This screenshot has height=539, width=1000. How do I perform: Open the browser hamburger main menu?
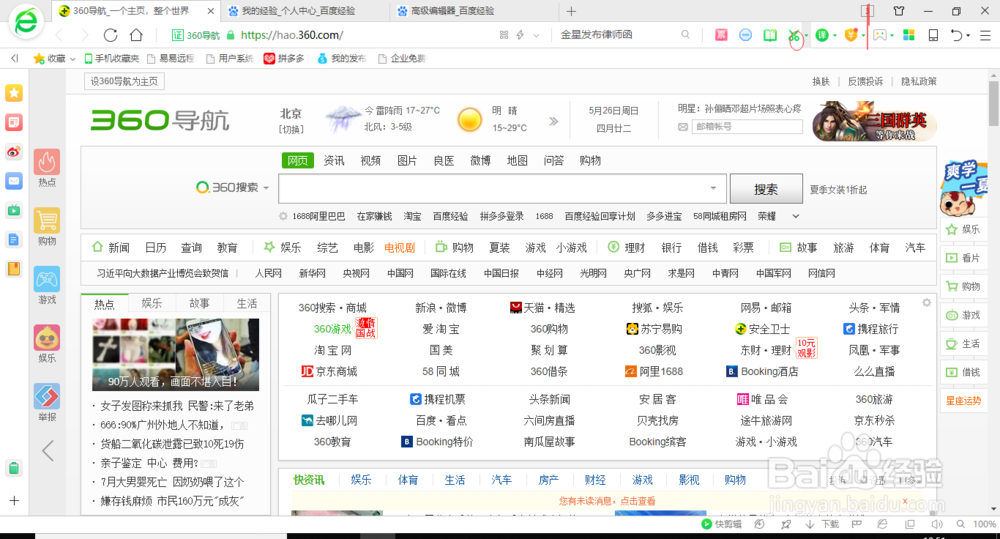[x=985, y=35]
